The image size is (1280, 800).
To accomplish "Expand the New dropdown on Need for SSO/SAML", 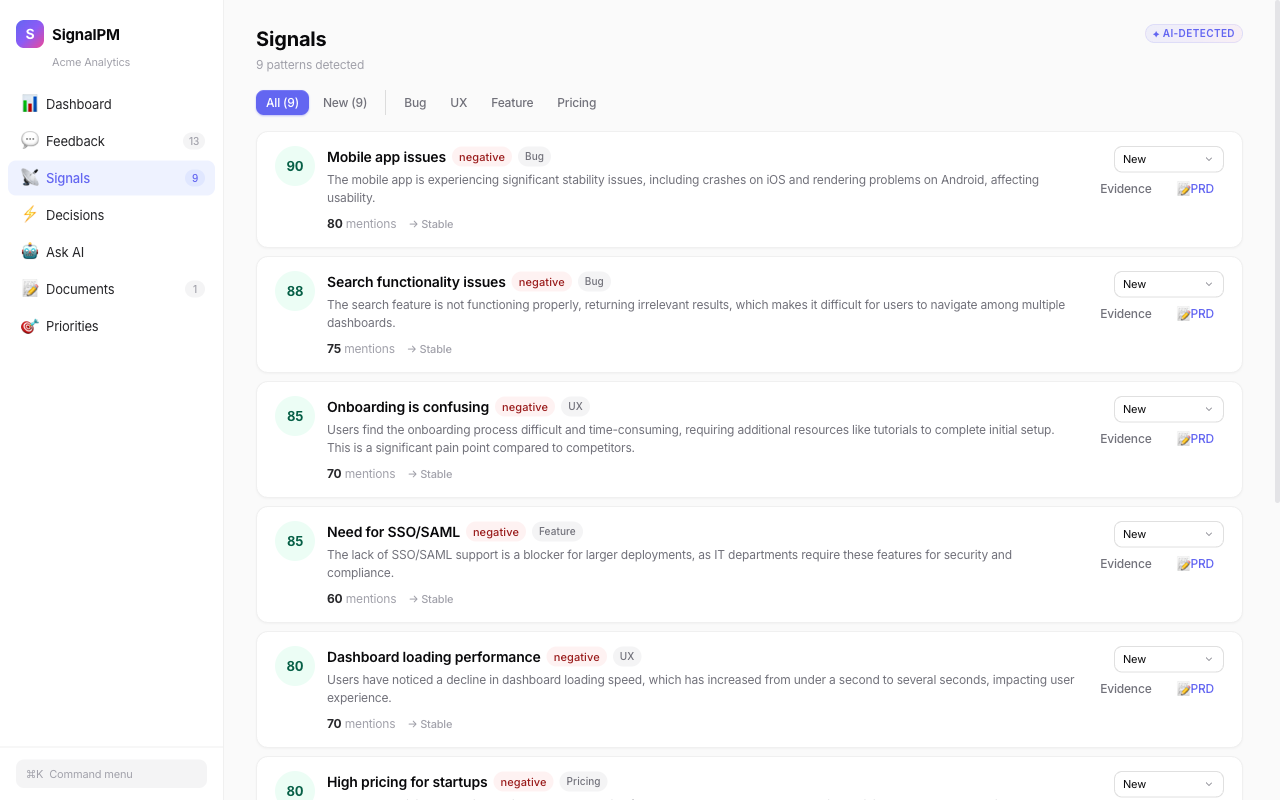I will (x=1168, y=534).
